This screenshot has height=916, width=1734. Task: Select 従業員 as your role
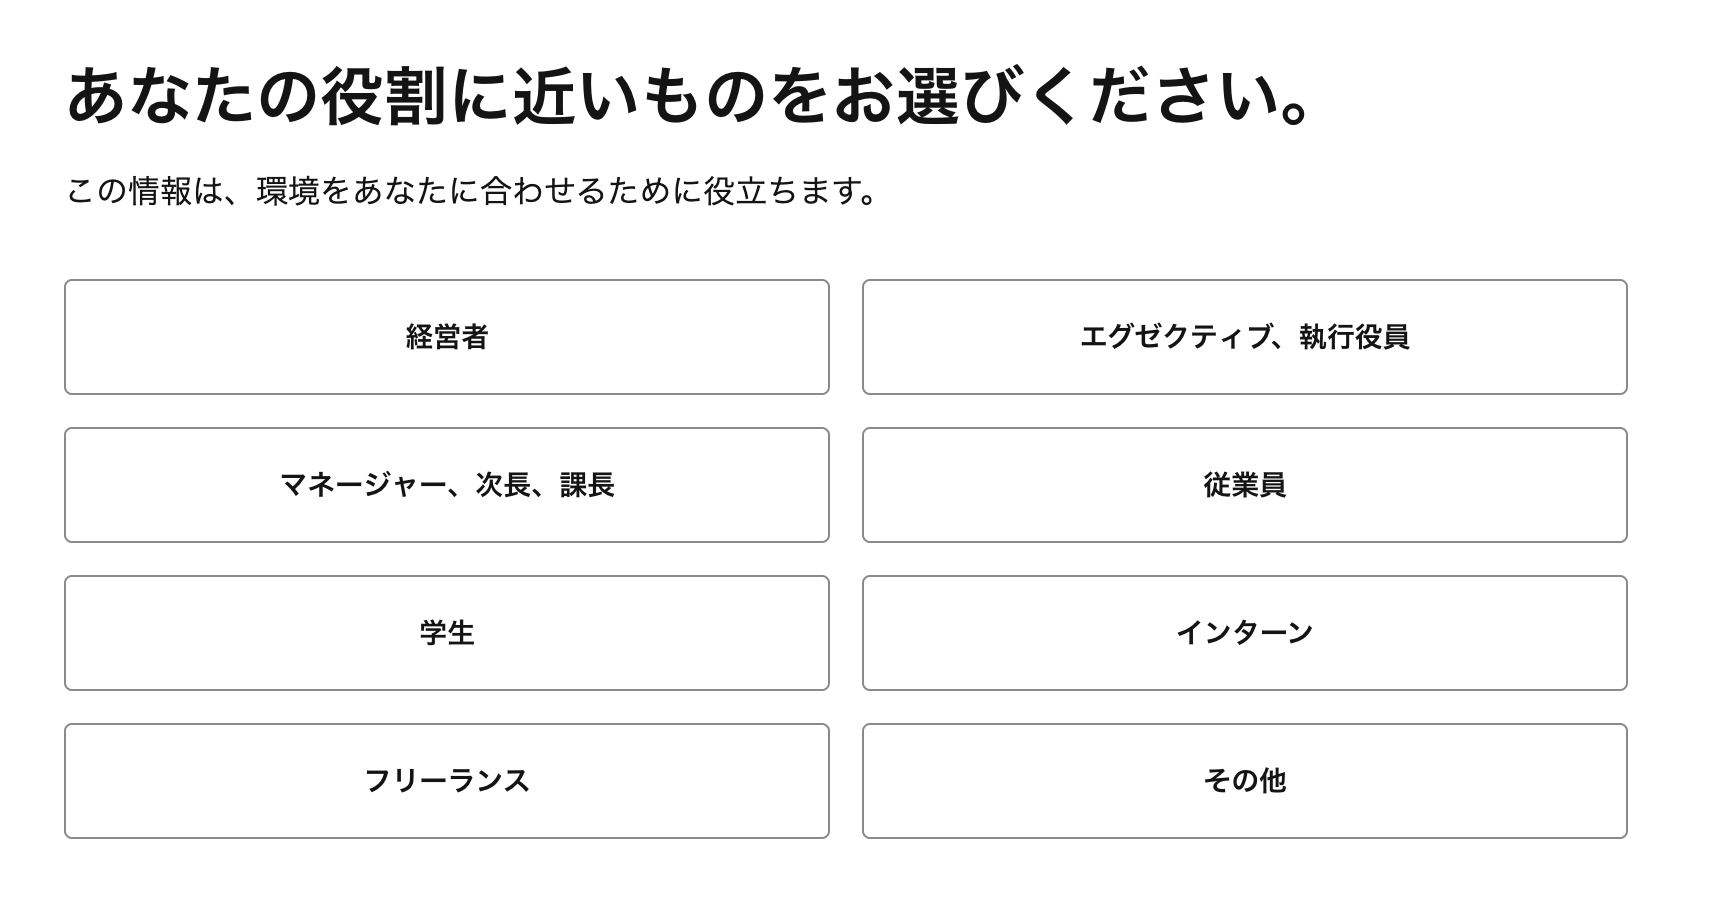[1244, 485]
